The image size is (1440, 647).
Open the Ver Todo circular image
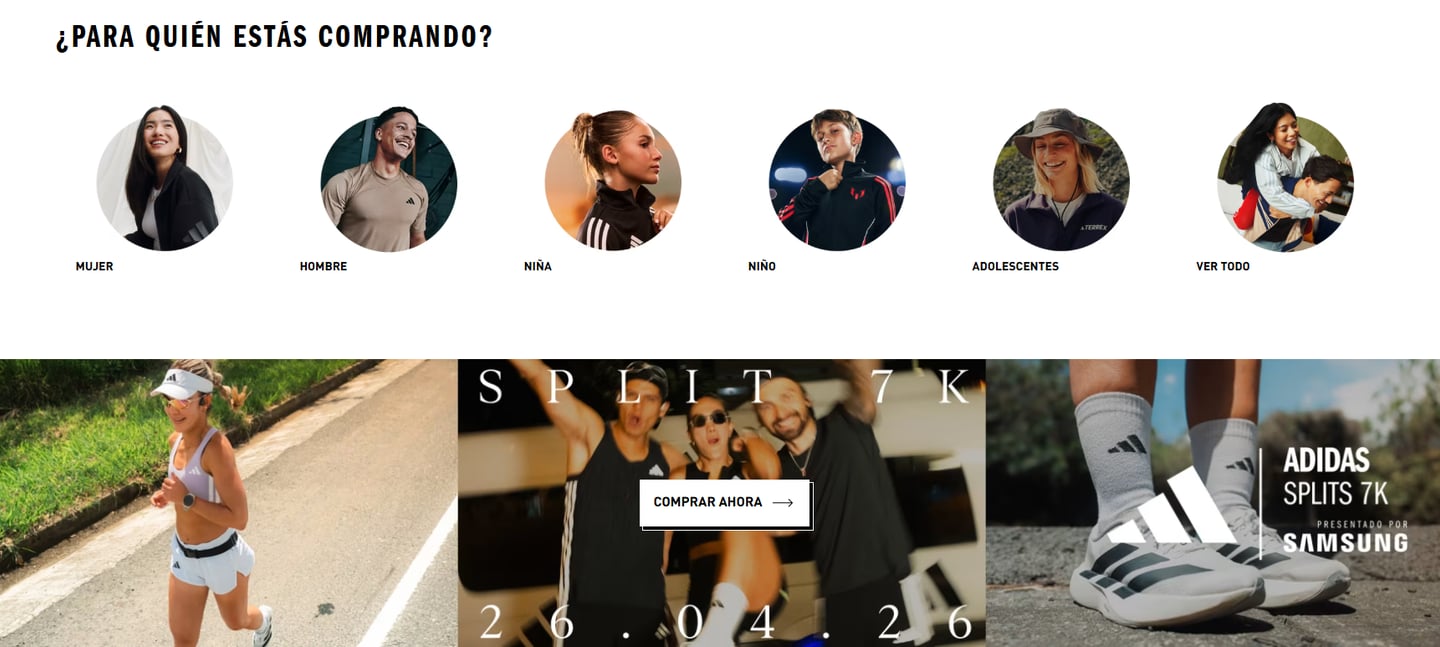[x=1285, y=178]
